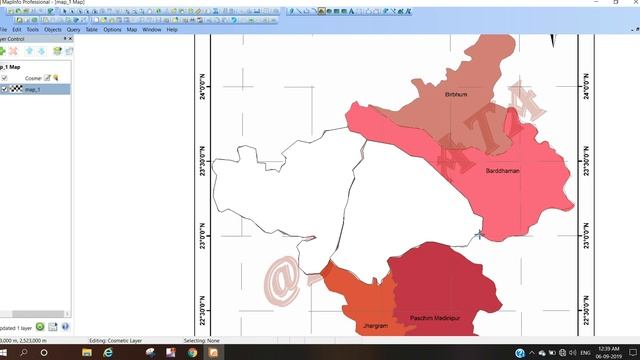640x360 pixels.
Task: Open the Tools menu
Action: pos(33,30)
